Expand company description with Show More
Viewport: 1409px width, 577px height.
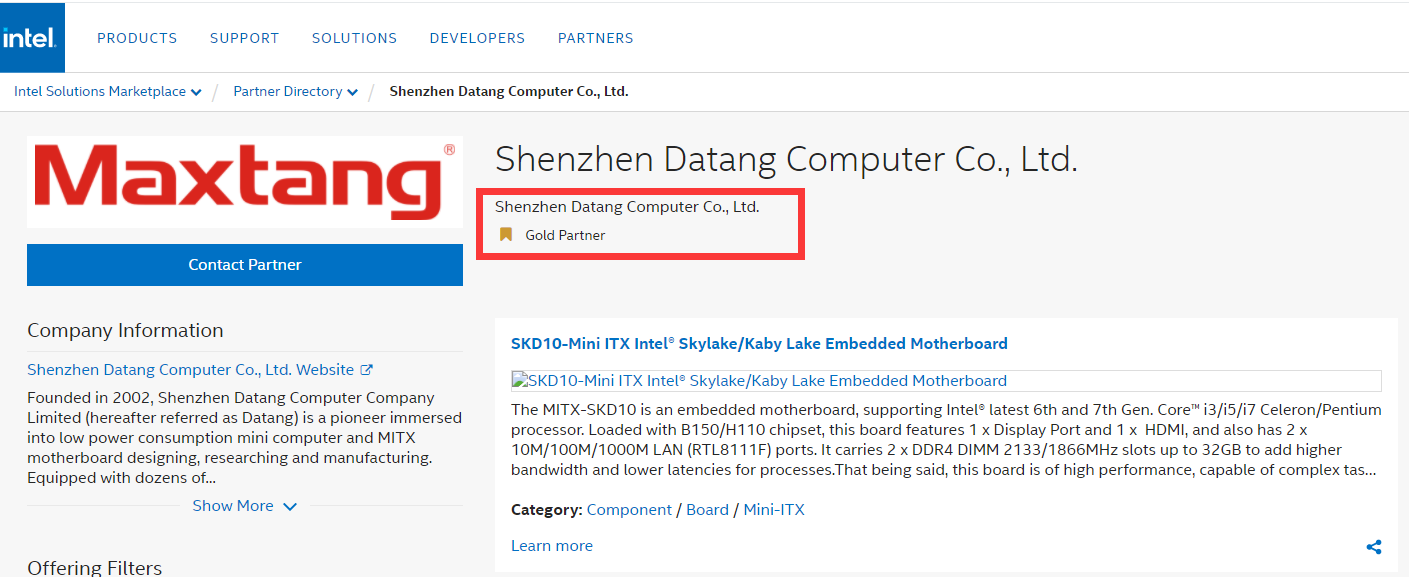(x=244, y=506)
